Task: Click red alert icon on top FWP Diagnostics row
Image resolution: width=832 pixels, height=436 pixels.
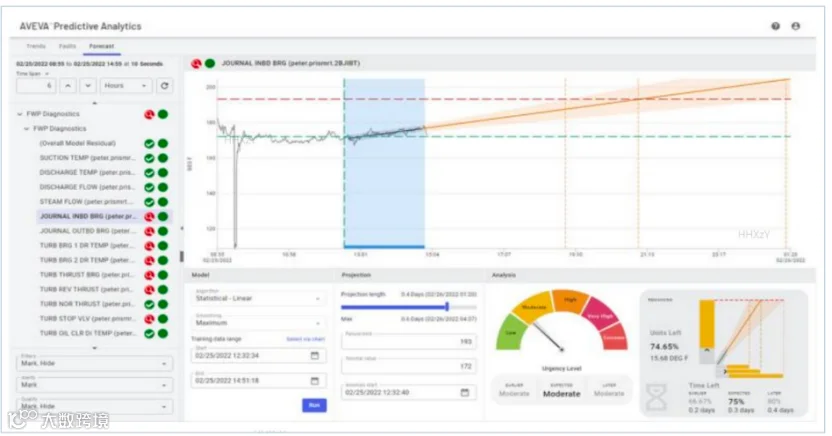Action: 150,114
